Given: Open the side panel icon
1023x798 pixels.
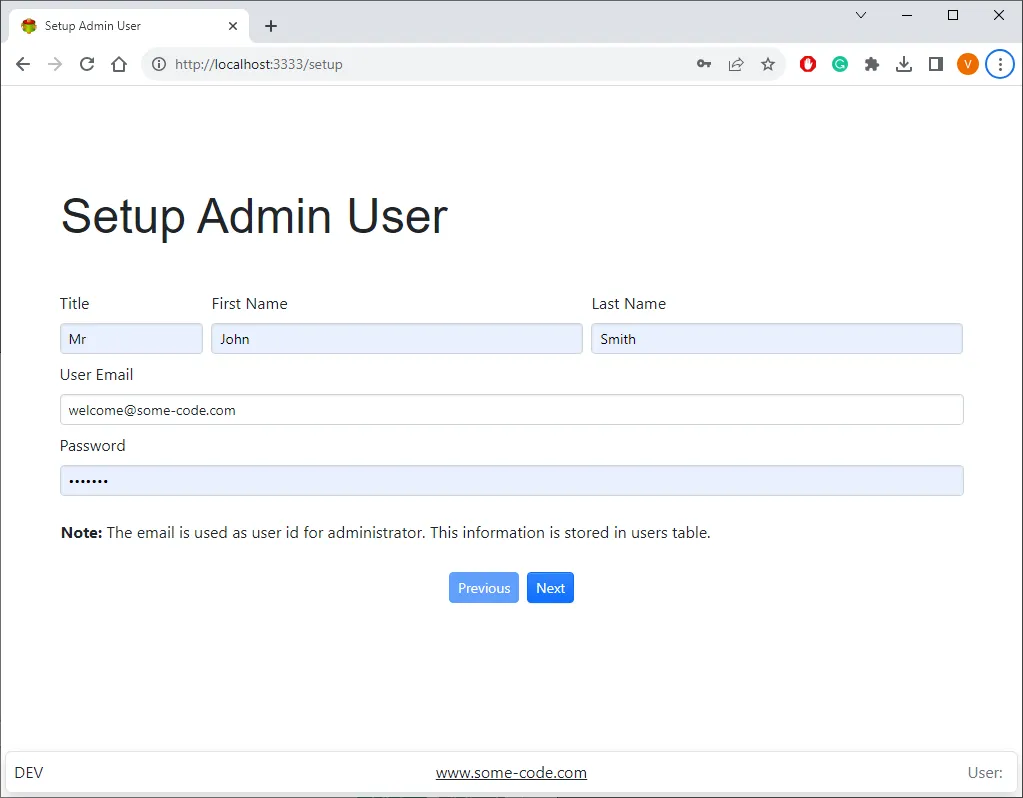Looking at the screenshot, I should (x=935, y=63).
